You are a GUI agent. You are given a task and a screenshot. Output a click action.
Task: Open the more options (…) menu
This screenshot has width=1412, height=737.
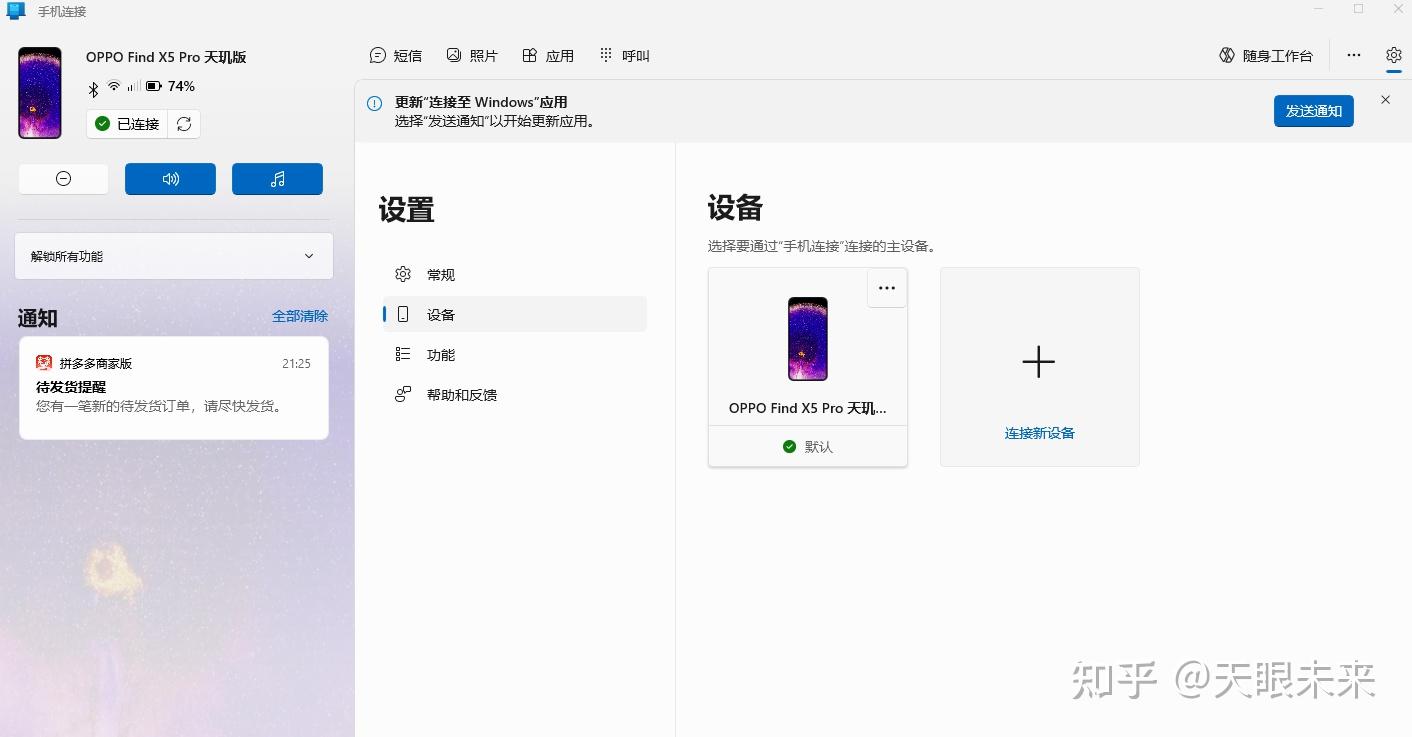click(x=1353, y=55)
